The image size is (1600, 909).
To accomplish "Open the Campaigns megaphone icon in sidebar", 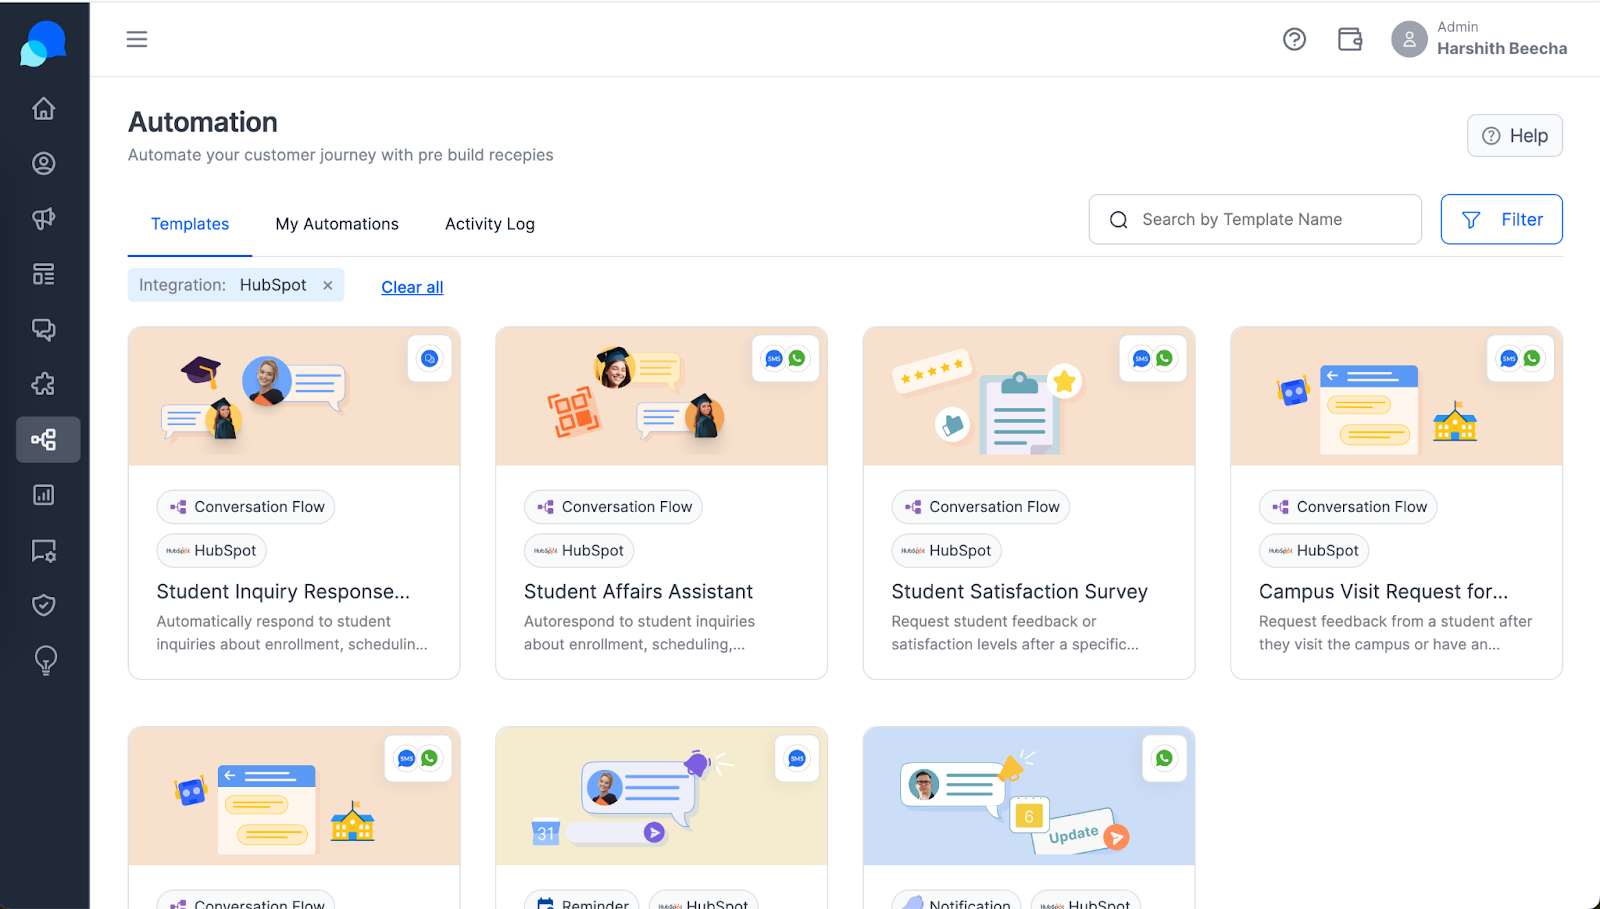I will click(43, 218).
